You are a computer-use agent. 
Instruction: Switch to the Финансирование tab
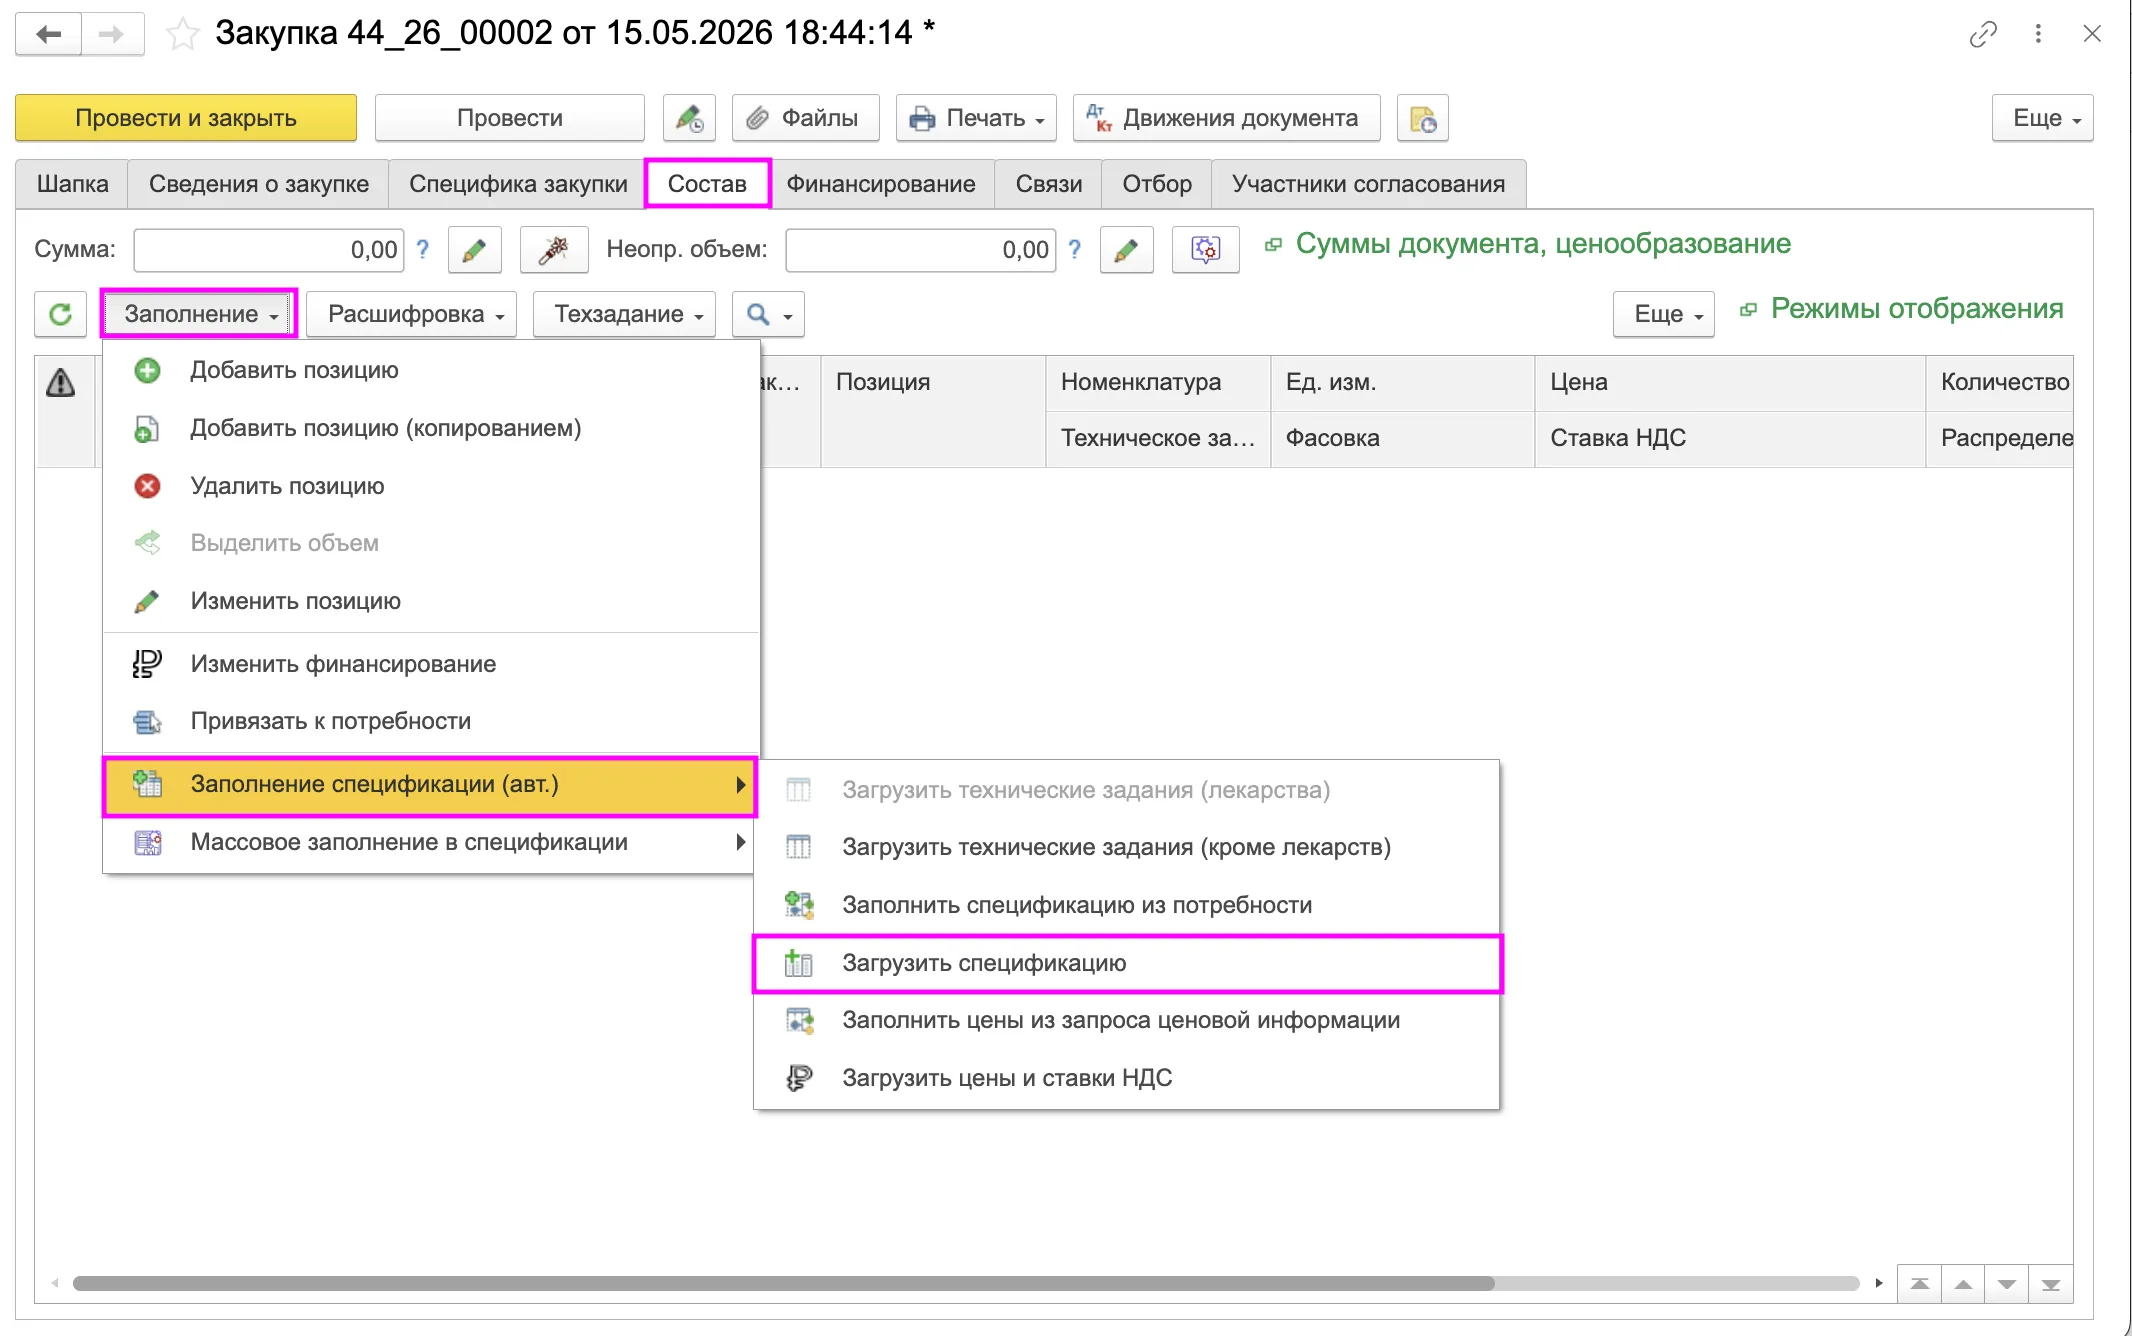pyautogui.click(x=881, y=184)
